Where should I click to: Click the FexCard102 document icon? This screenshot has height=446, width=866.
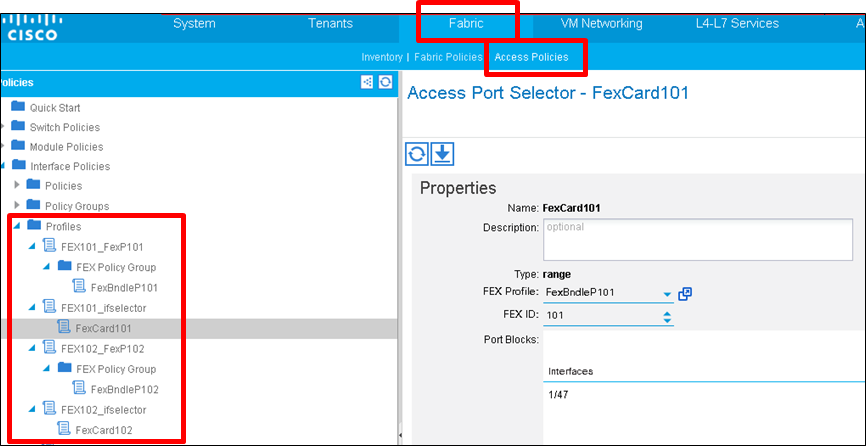(x=64, y=429)
